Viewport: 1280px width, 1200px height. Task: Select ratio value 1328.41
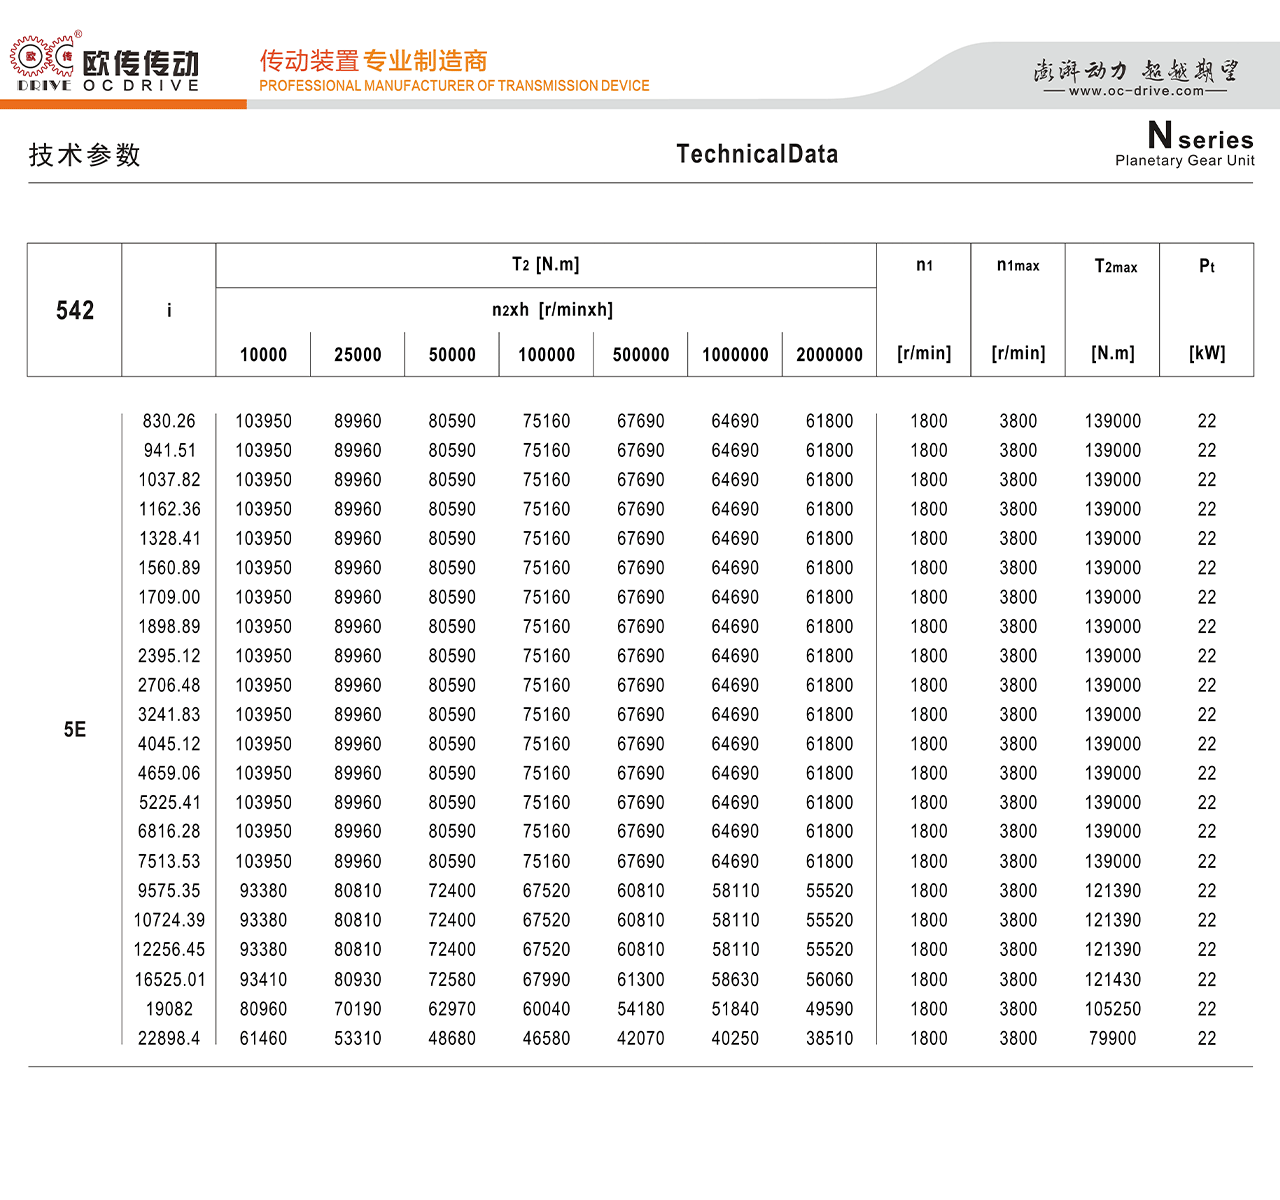pyautogui.click(x=169, y=539)
